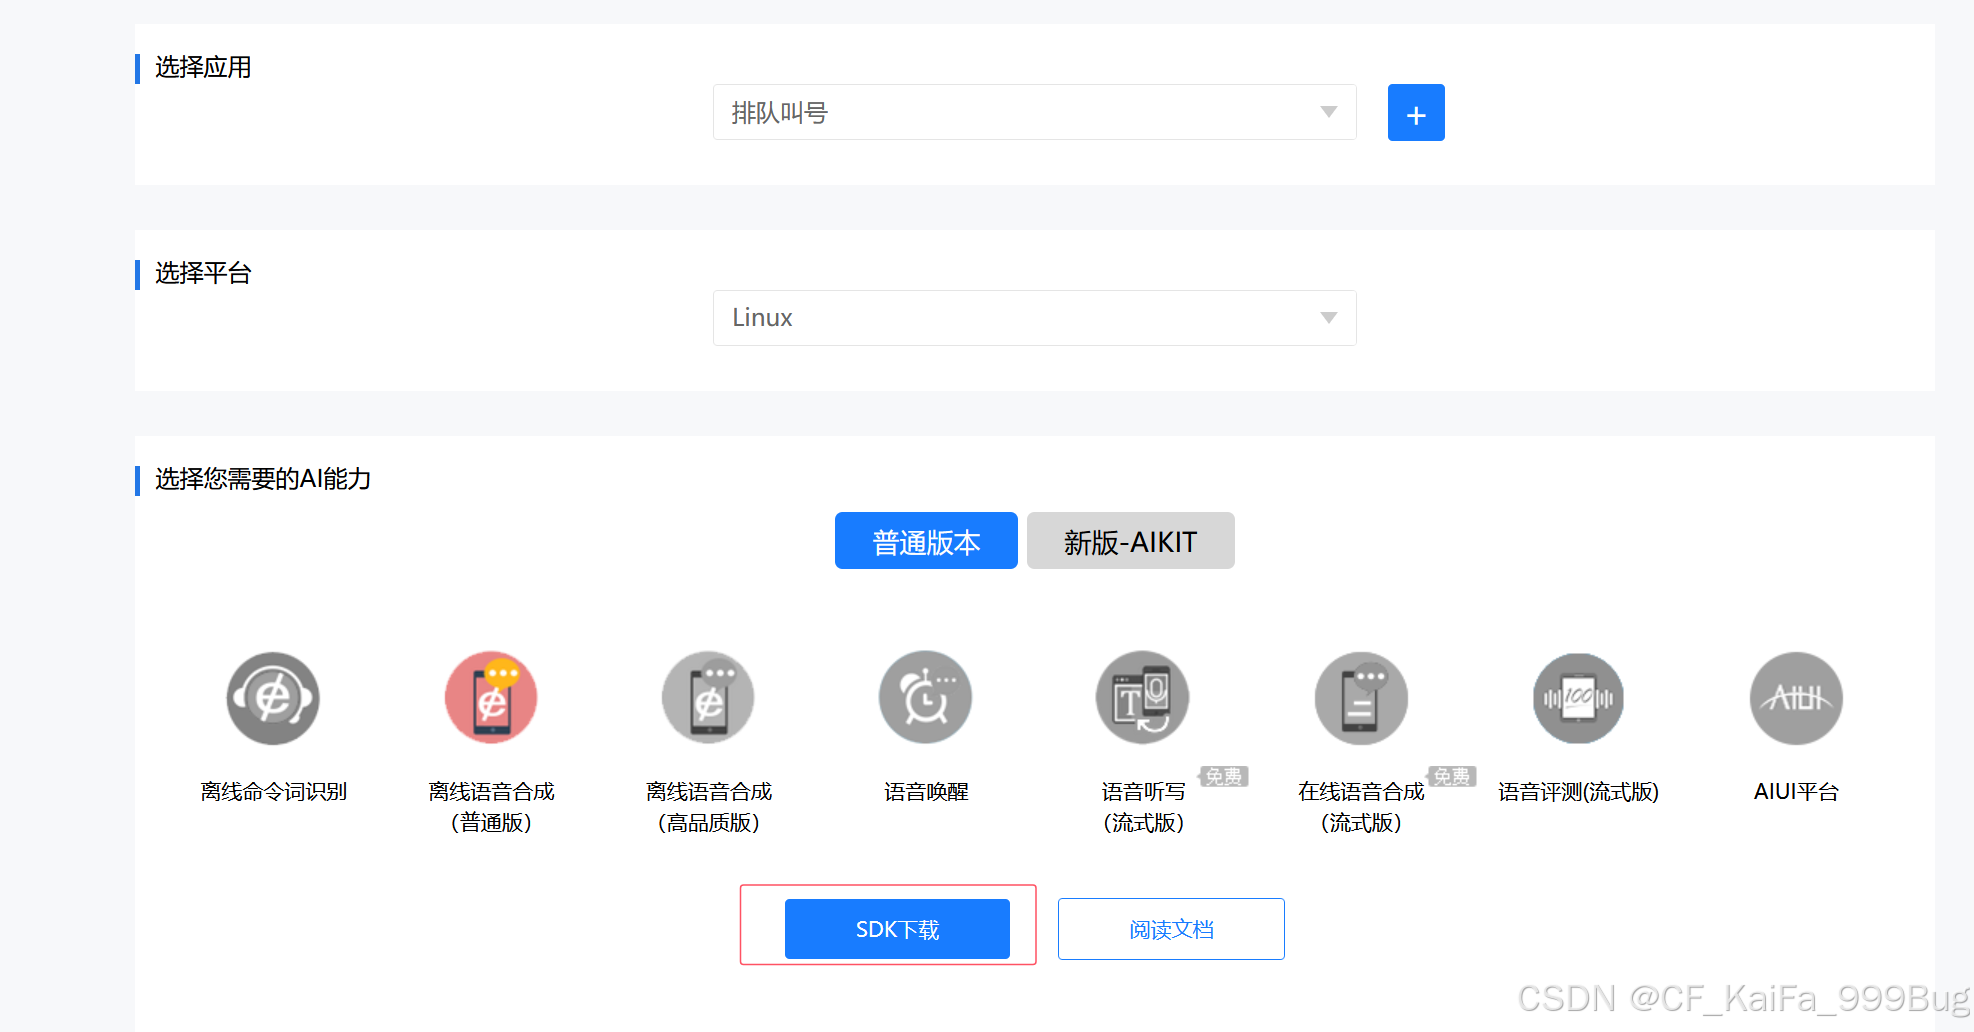This screenshot has width=1974, height=1032.
Task: Switch to the 普通版本 tab
Action: pos(926,541)
